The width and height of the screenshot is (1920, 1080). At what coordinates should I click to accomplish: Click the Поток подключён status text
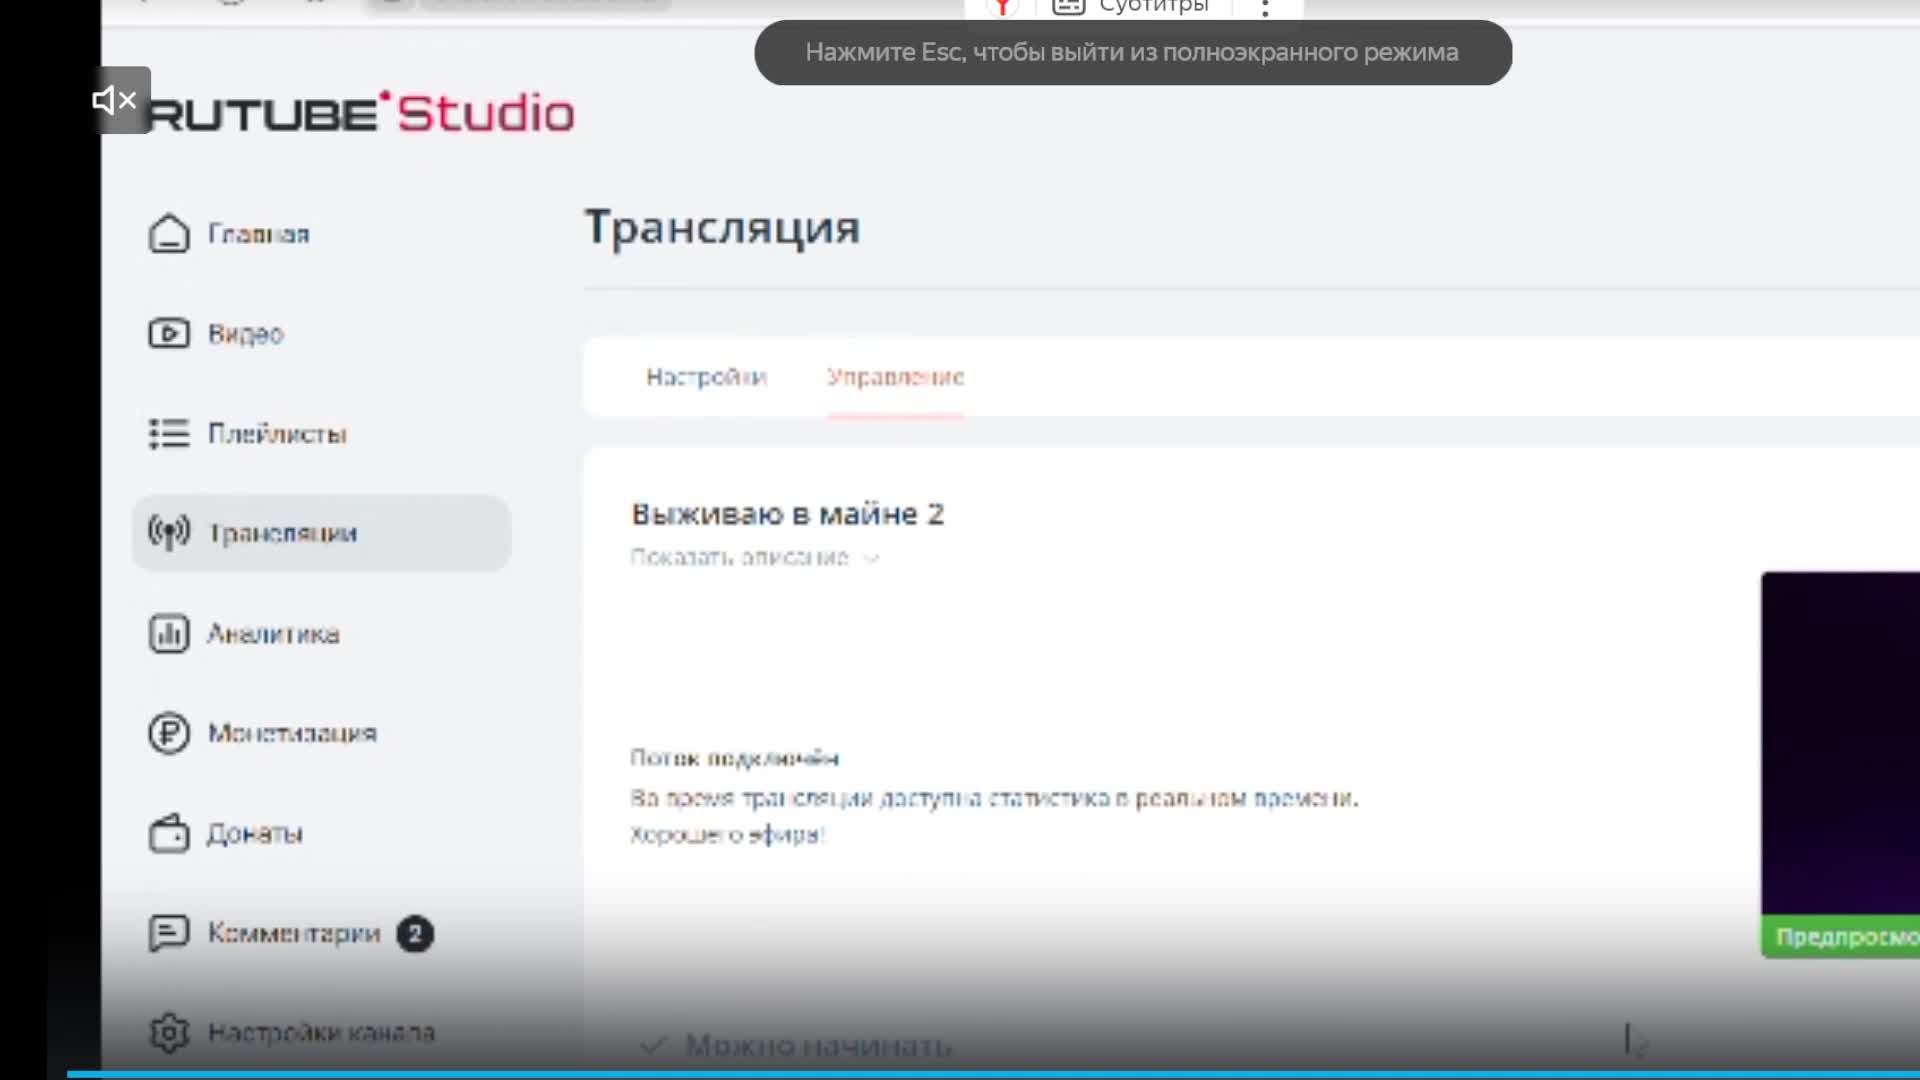pyautogui.click(x=734, y=758)
